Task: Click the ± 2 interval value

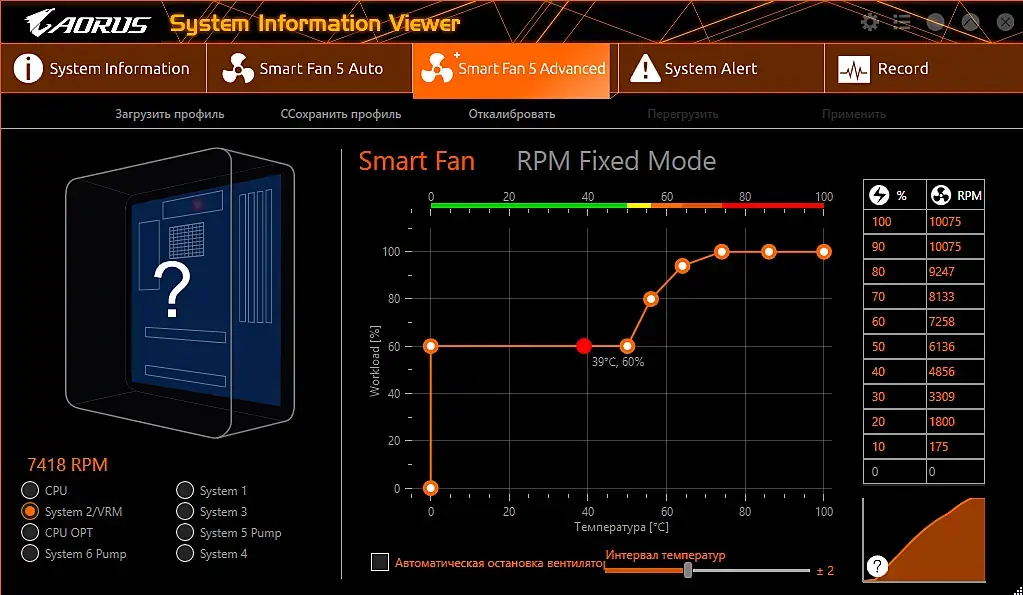Action: click(x=825, y=571)
